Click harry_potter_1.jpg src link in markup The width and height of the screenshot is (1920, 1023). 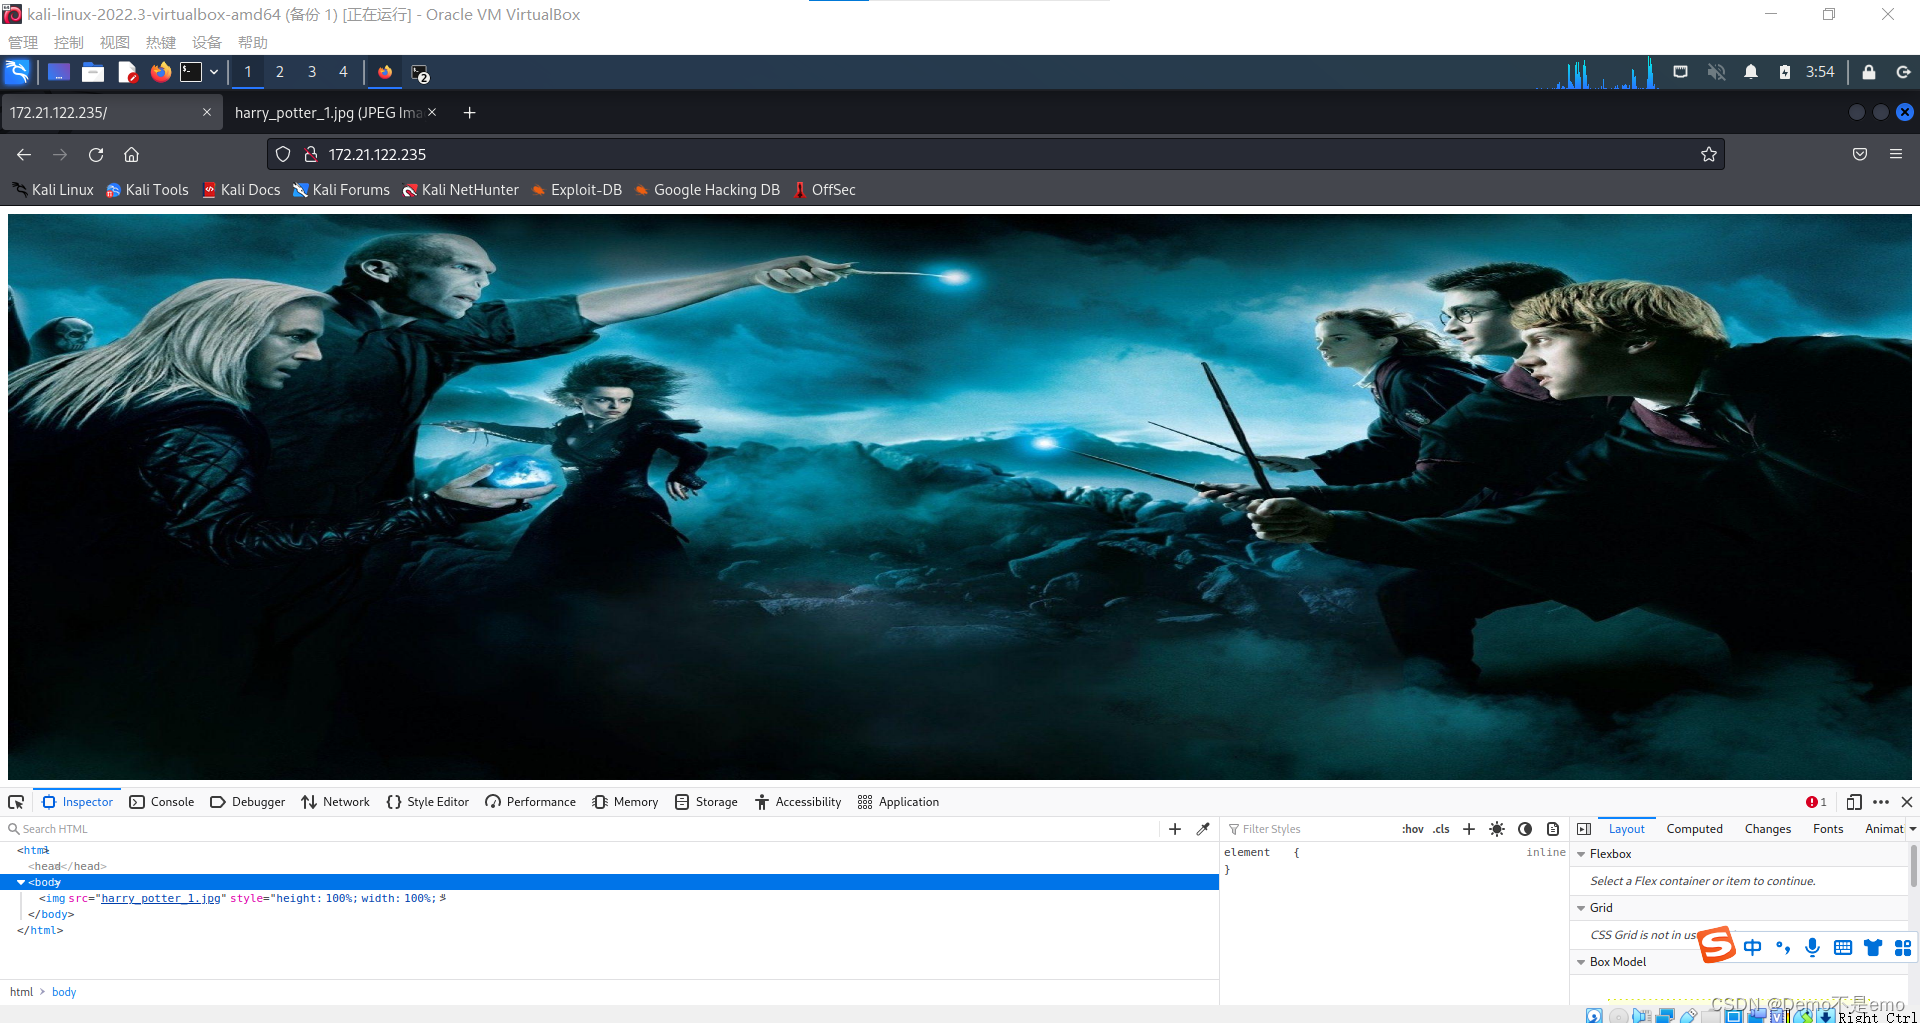point(161,898)
